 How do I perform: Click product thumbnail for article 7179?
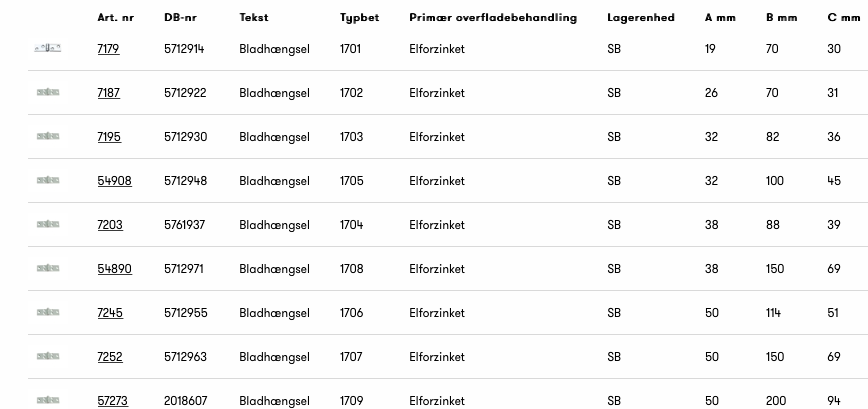click(x=48, y=48)
